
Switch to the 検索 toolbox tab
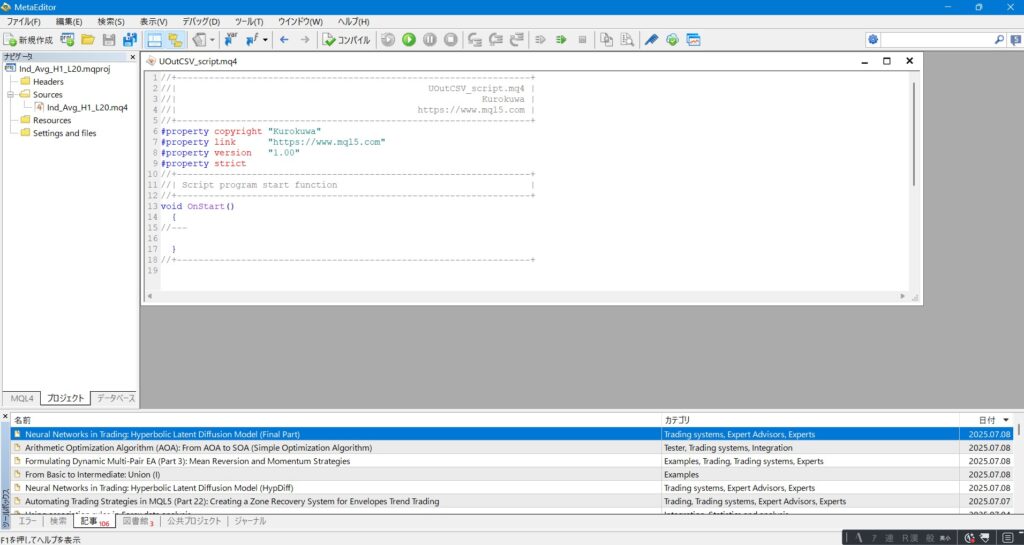click(58, 521)
